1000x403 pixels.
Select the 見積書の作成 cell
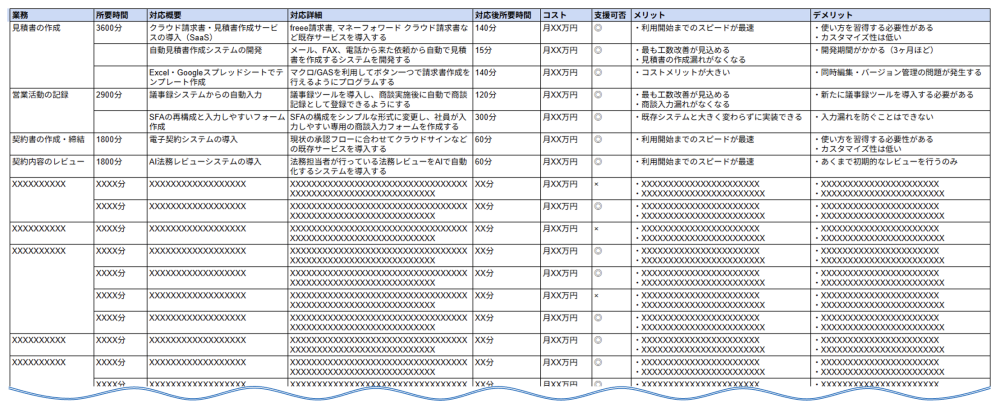pos(36,28)
